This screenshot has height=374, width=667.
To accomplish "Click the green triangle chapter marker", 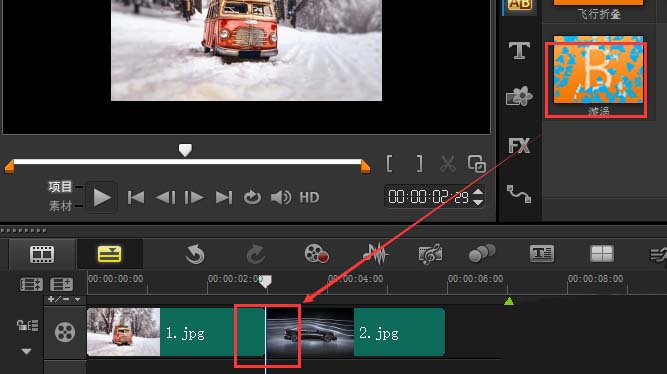I will point(509,301).
